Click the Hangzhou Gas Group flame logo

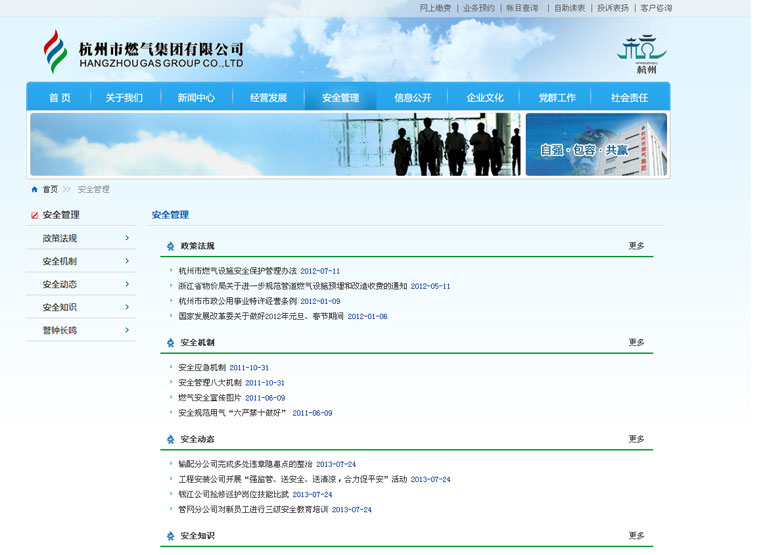tap(54, 51)
